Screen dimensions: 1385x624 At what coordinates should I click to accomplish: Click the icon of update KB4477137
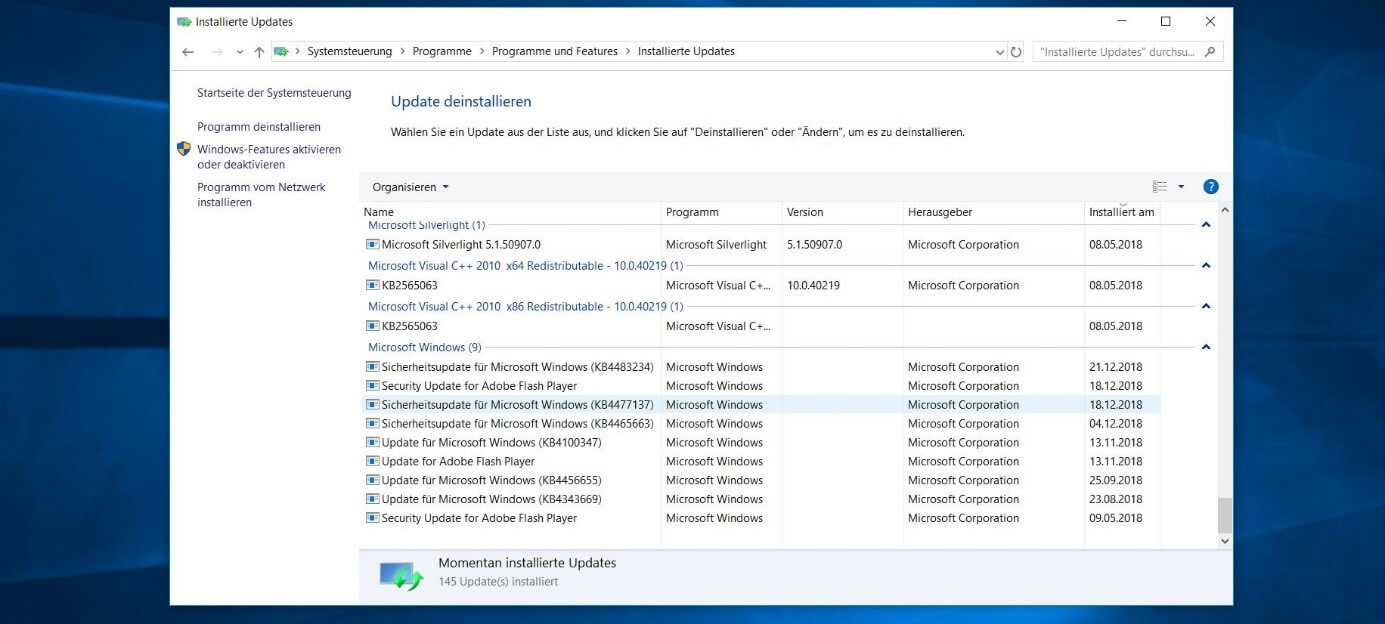click(x=372, y=405)
